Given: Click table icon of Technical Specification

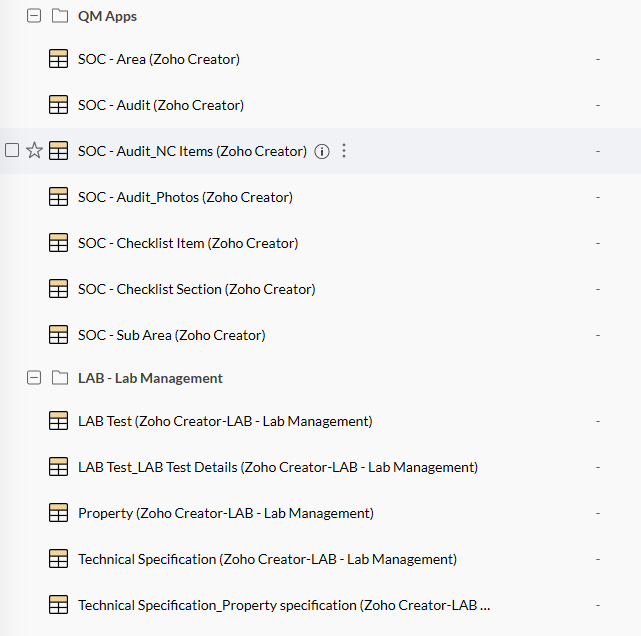Looking at the screenshot, I should coord(58,559).
